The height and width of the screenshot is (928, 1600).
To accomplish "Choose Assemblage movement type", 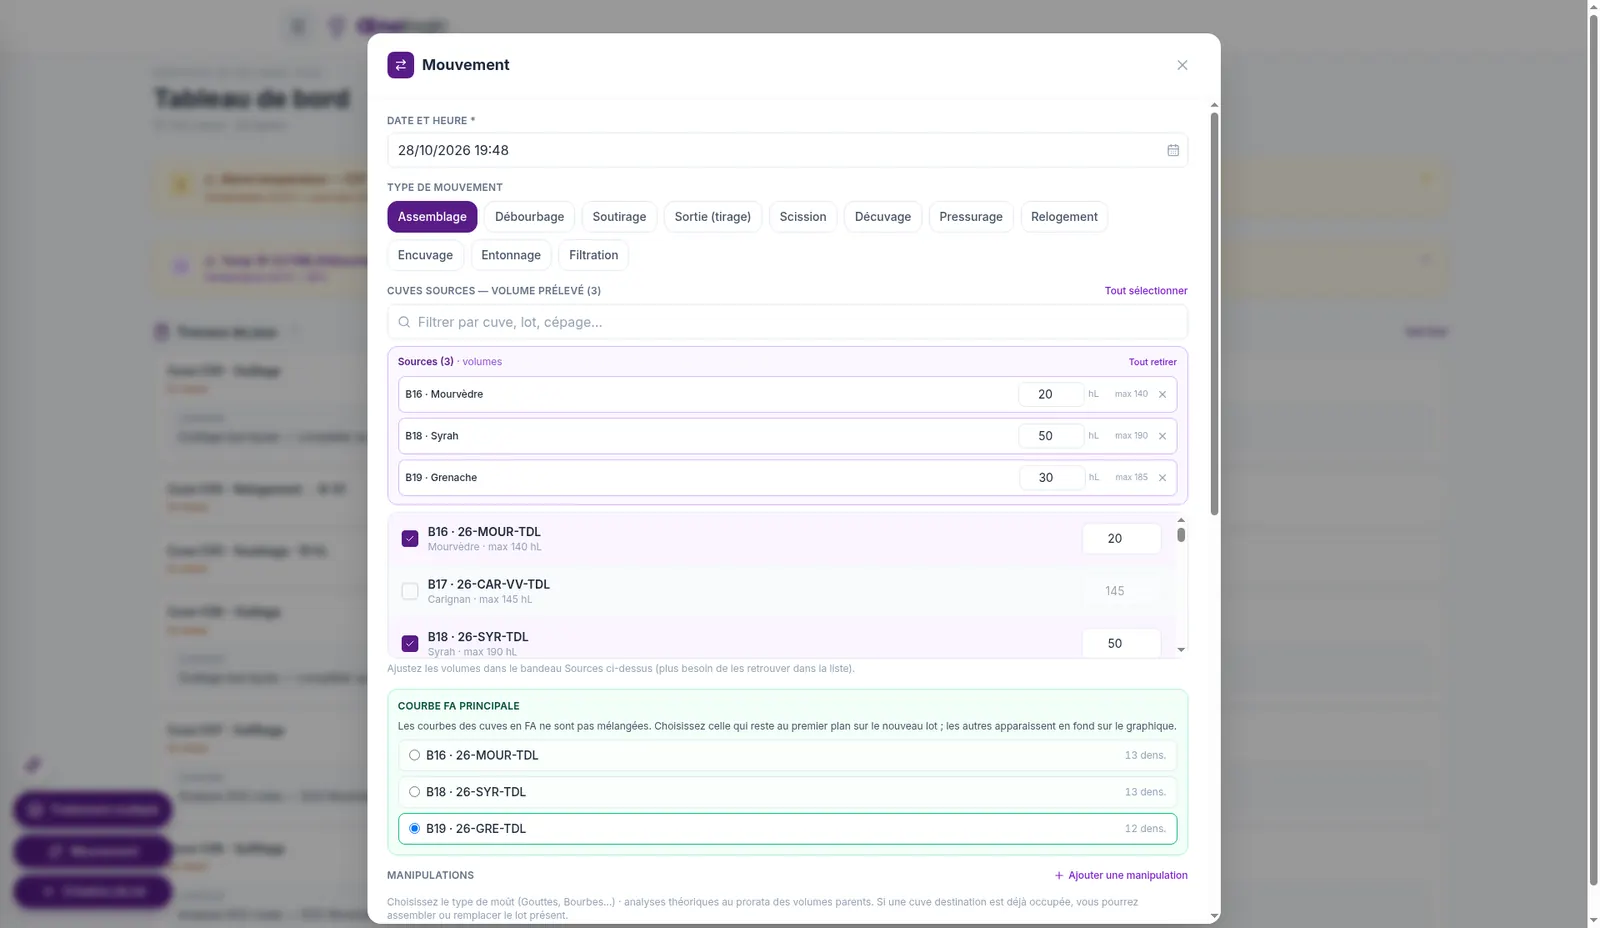I will coord(432,217).
